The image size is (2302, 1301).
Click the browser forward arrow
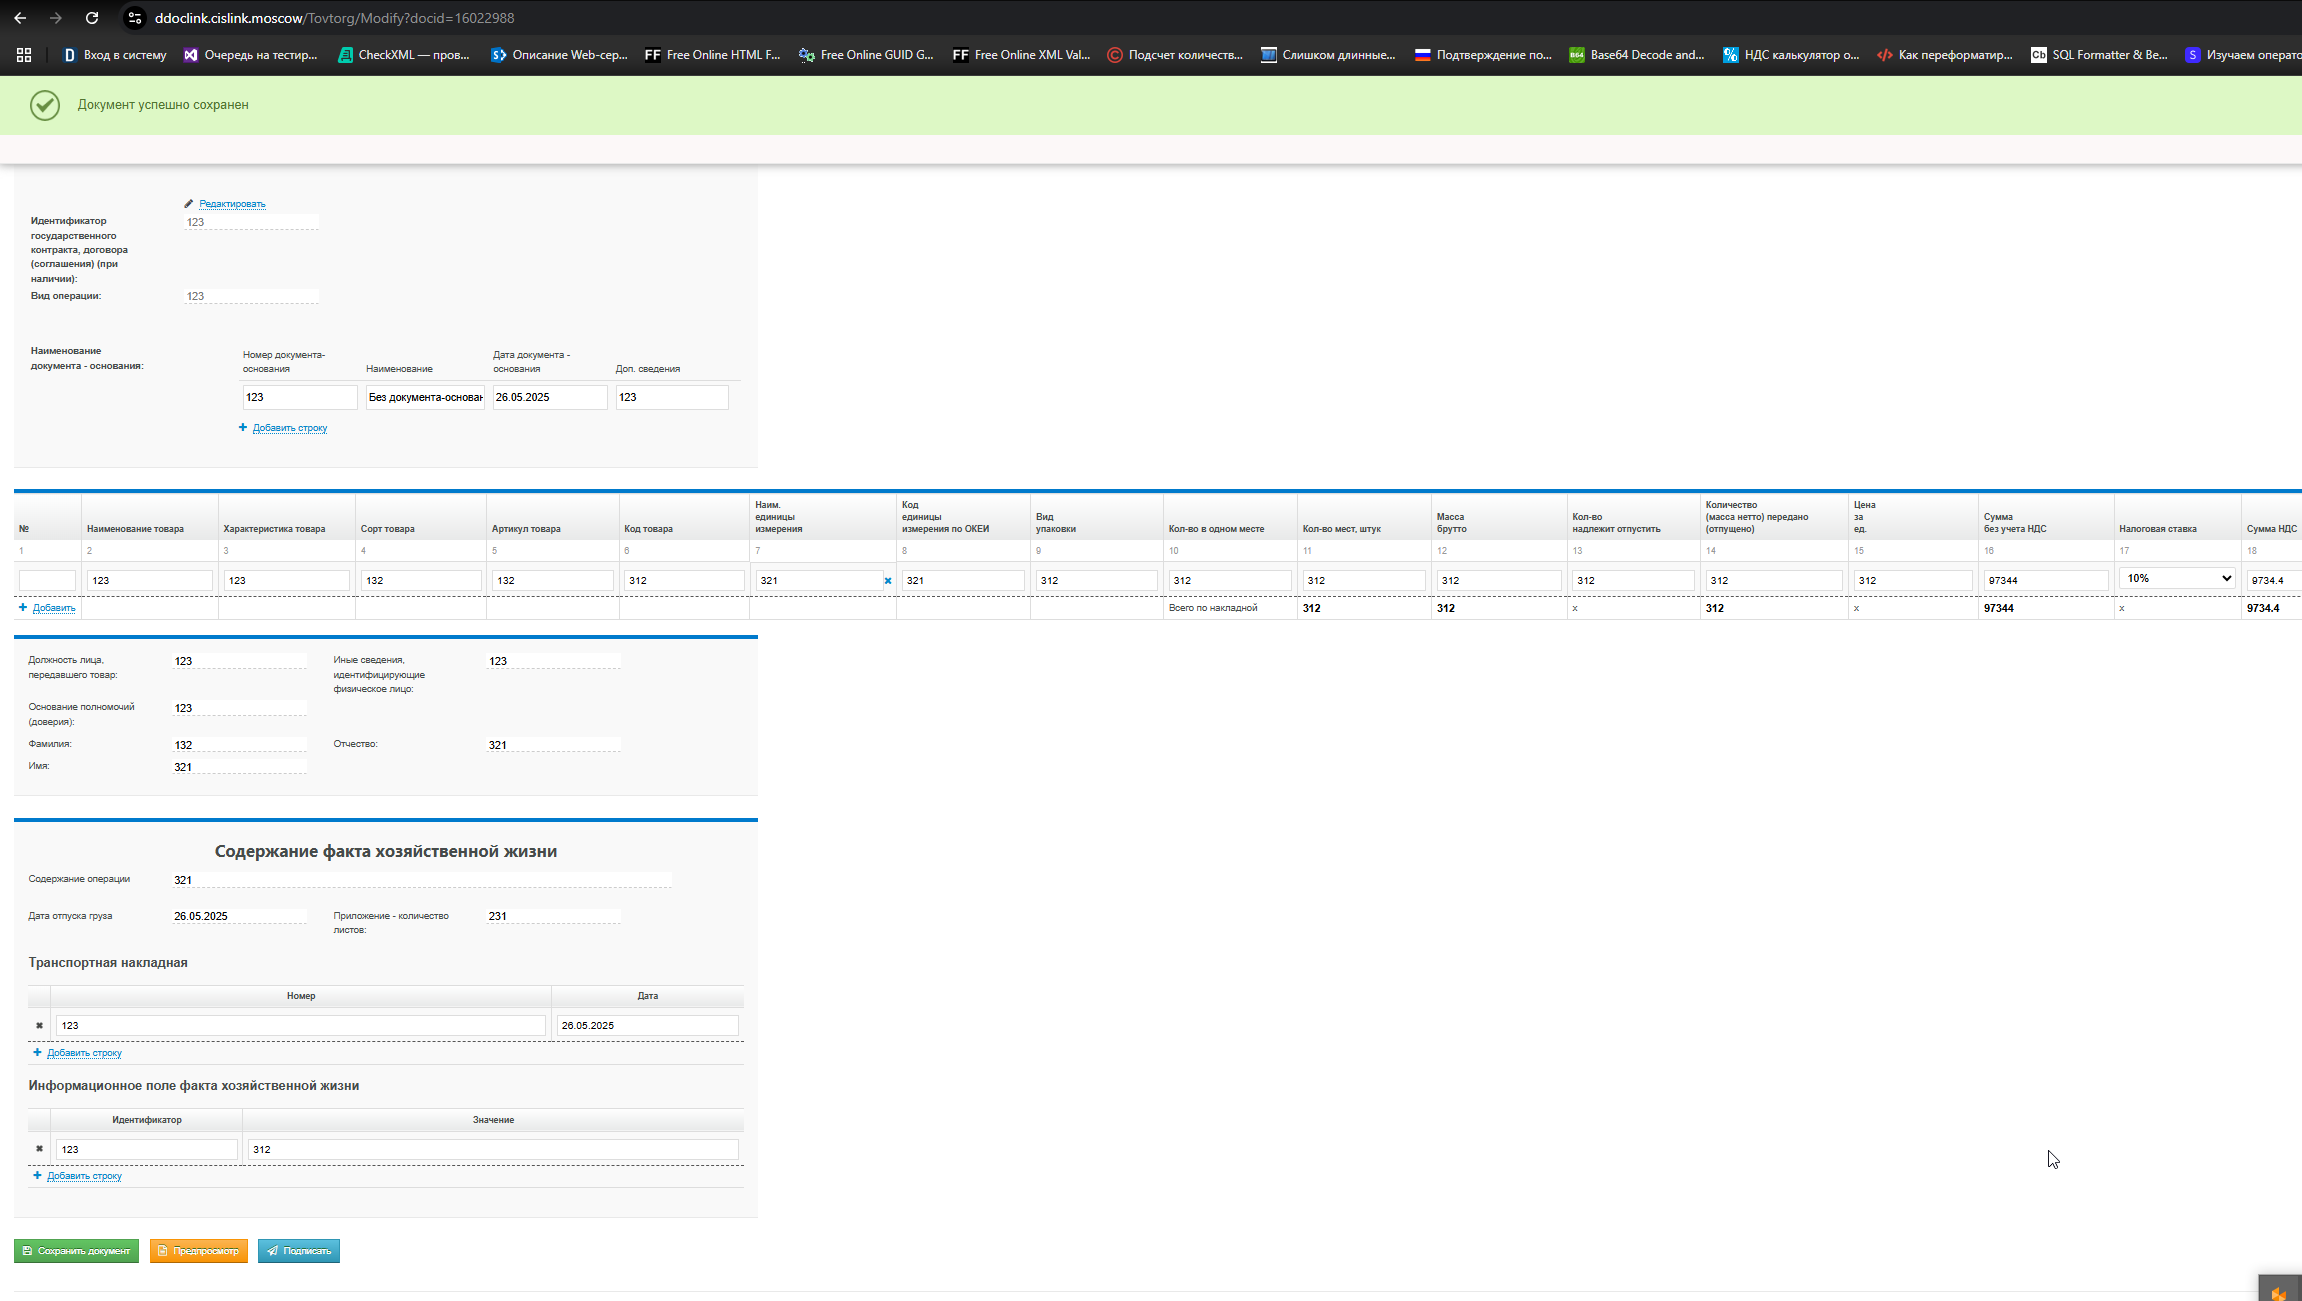pyautogui.click(x=56, y=18)
